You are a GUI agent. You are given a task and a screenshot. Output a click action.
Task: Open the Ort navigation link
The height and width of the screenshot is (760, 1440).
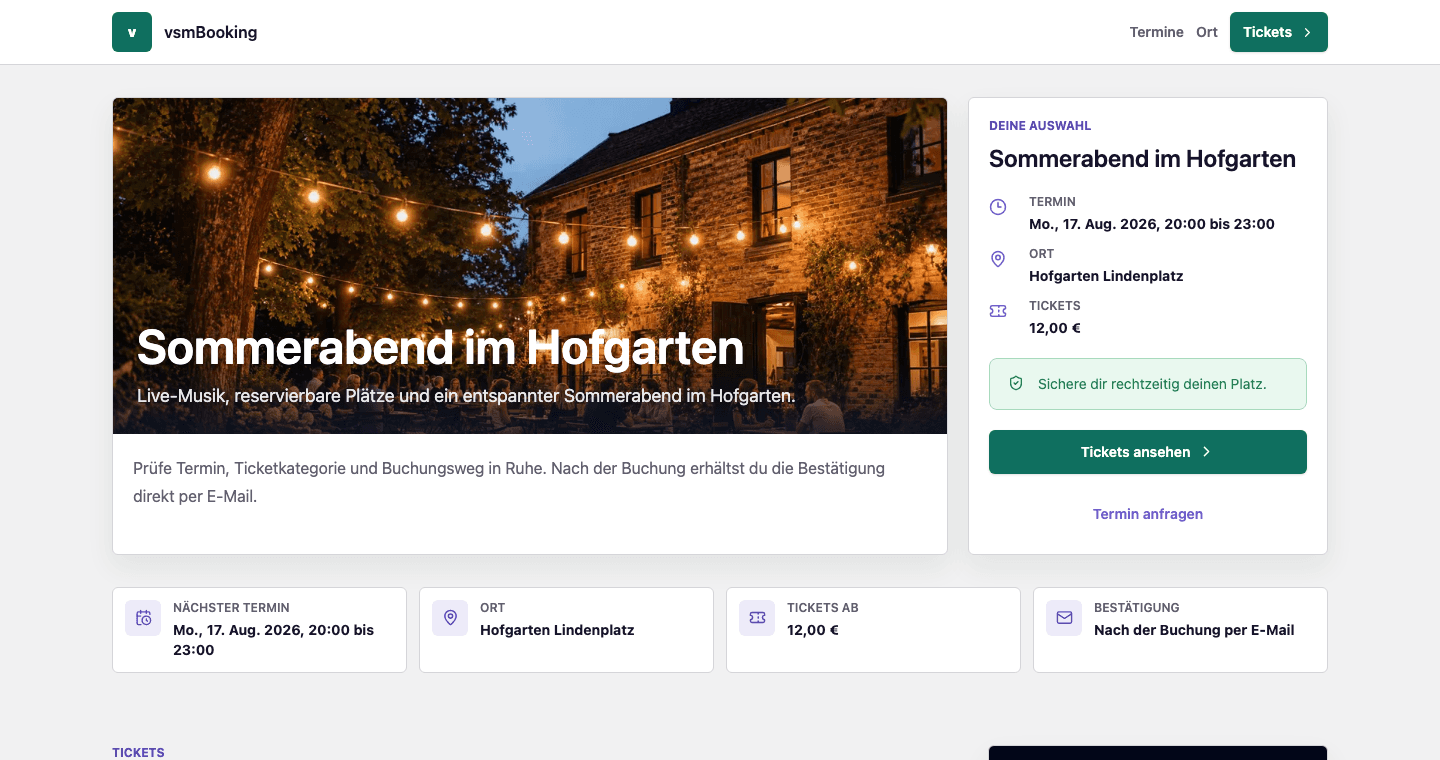pos(1207,32)
